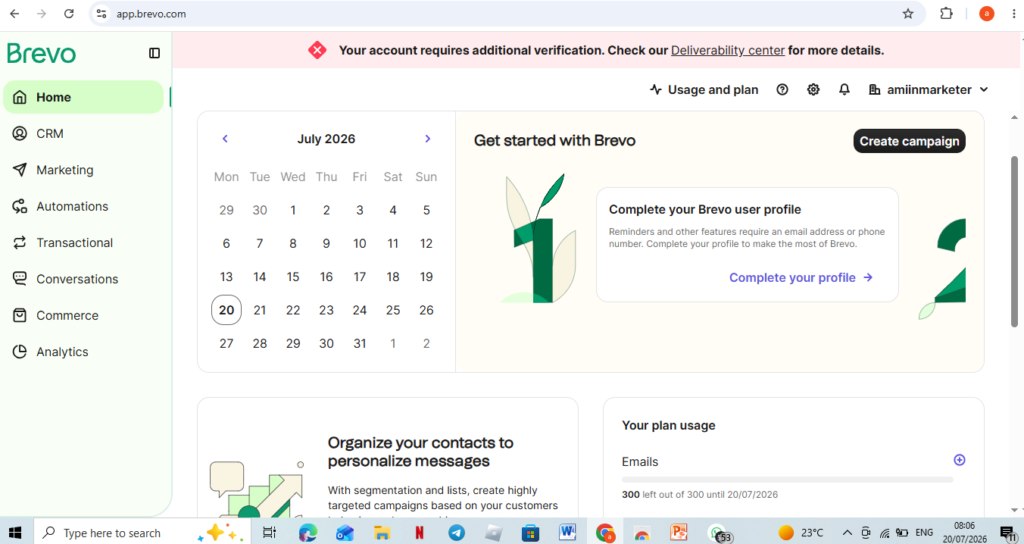This screenshot has height=544, width=1024.
Task: Go to previous month in calendar
Action: [x=225, y=138]
